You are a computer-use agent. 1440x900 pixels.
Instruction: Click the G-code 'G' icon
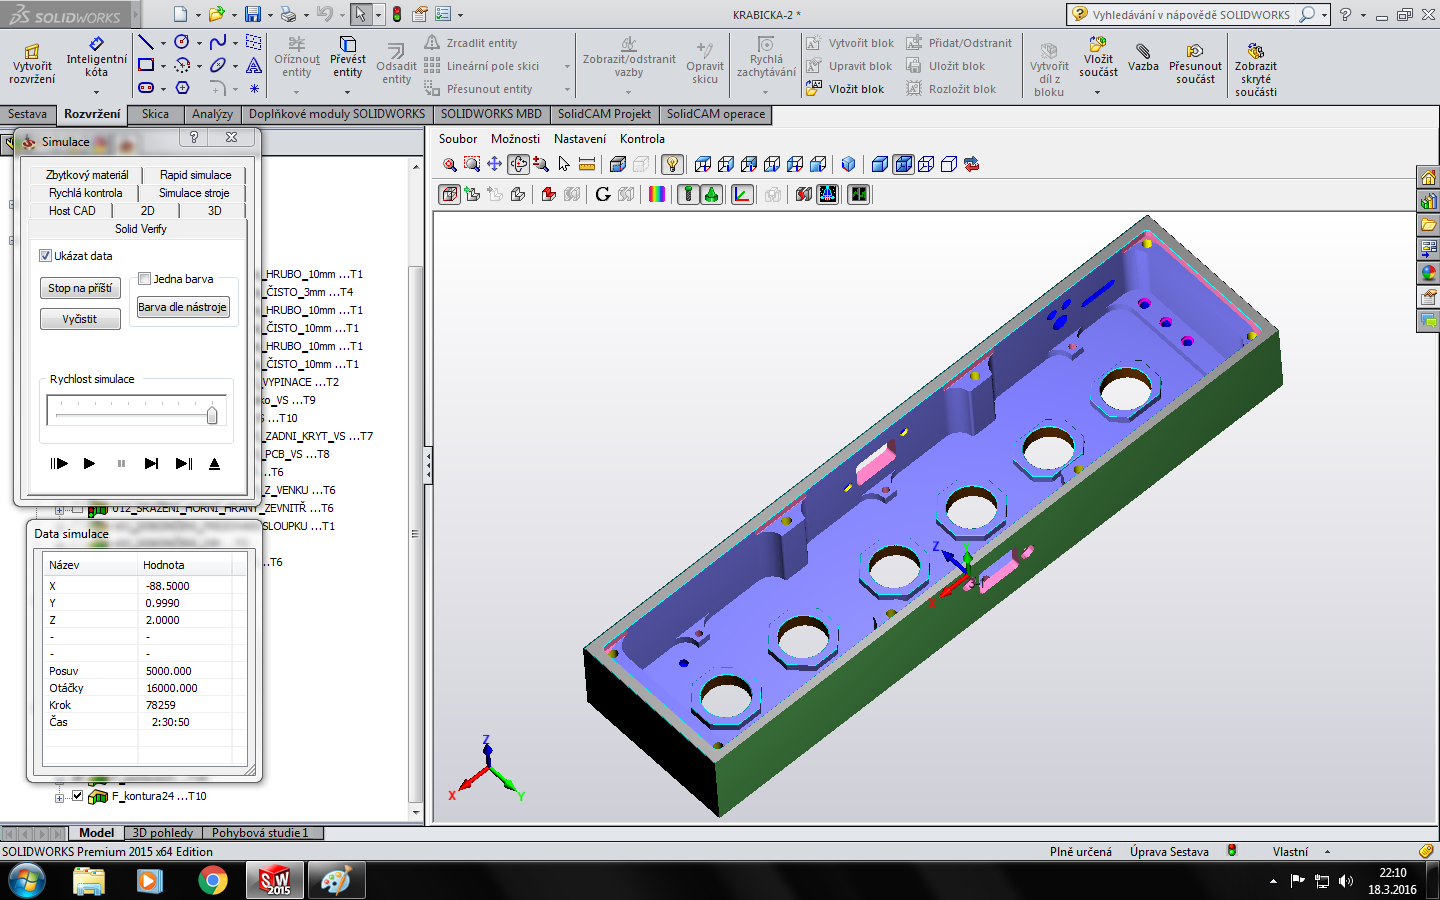pyautogui.click(x=602, y=194)
